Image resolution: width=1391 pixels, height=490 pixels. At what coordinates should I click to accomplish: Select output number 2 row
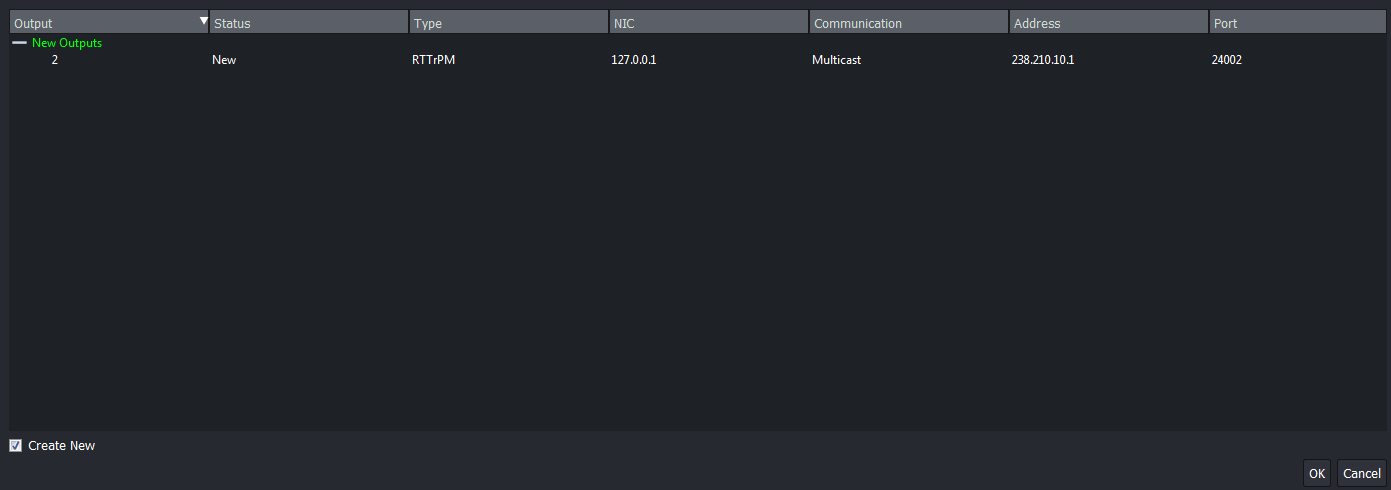pos(55,60)
